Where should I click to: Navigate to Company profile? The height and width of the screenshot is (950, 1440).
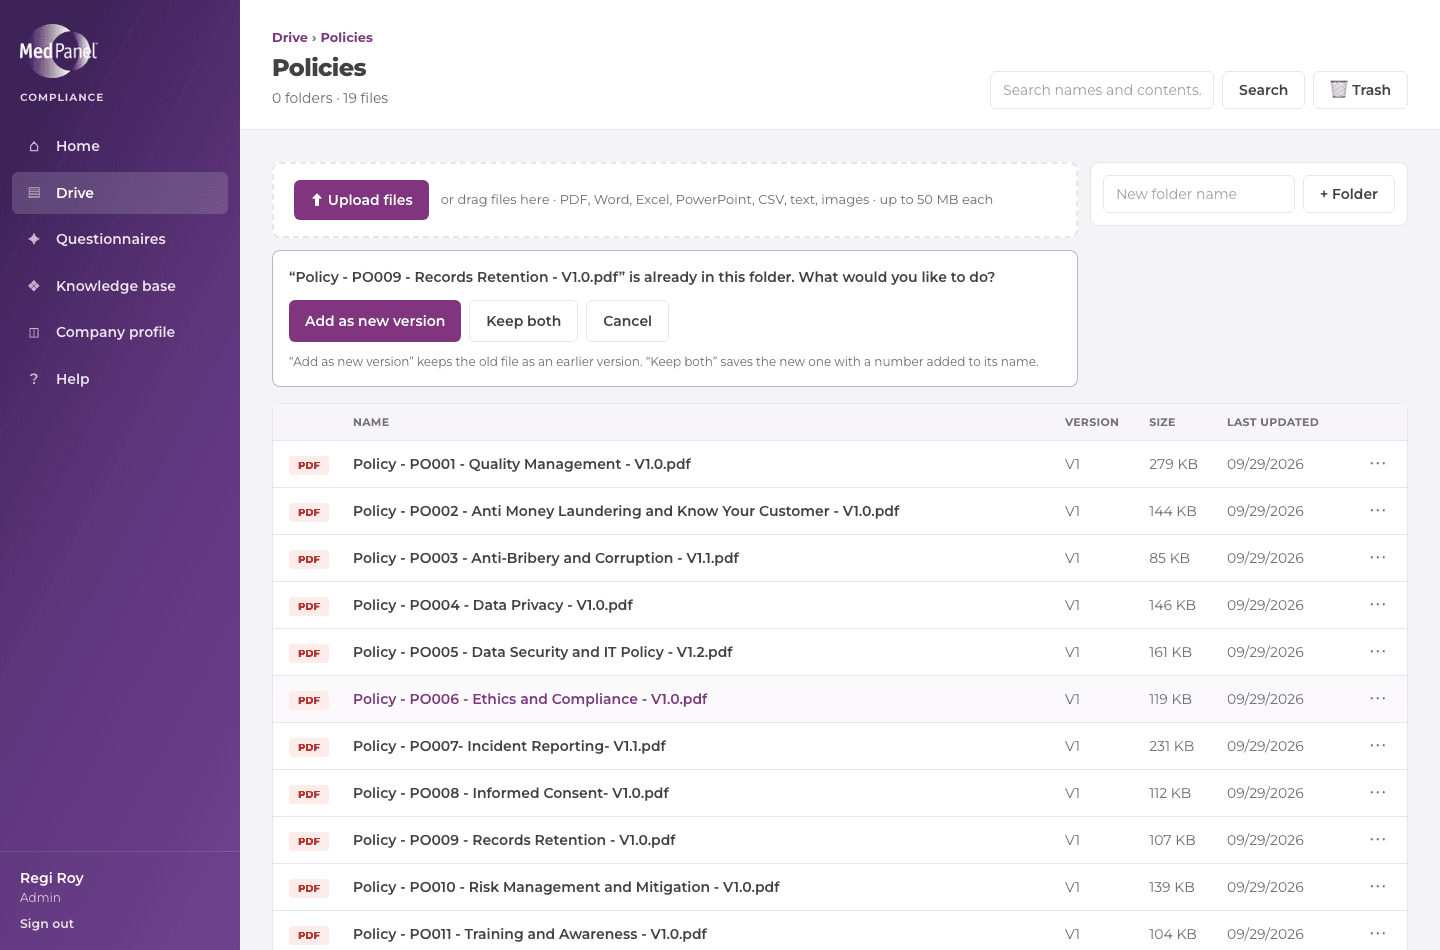coord(120,332)
